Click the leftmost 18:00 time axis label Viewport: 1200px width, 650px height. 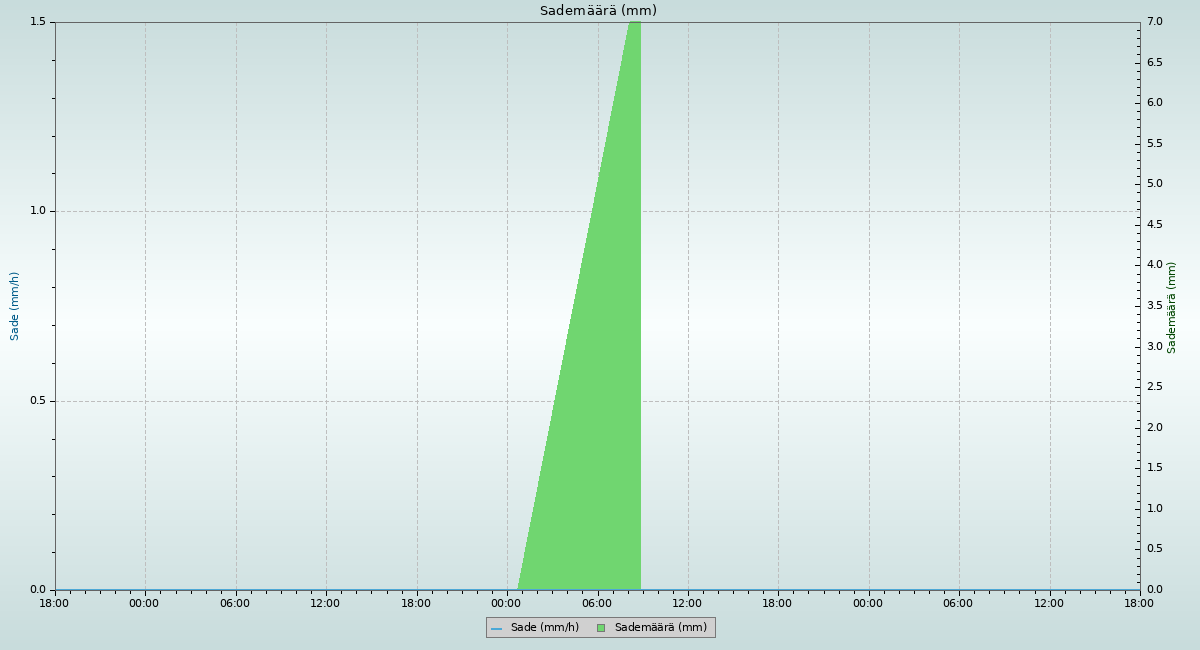(x=54, y=603)
